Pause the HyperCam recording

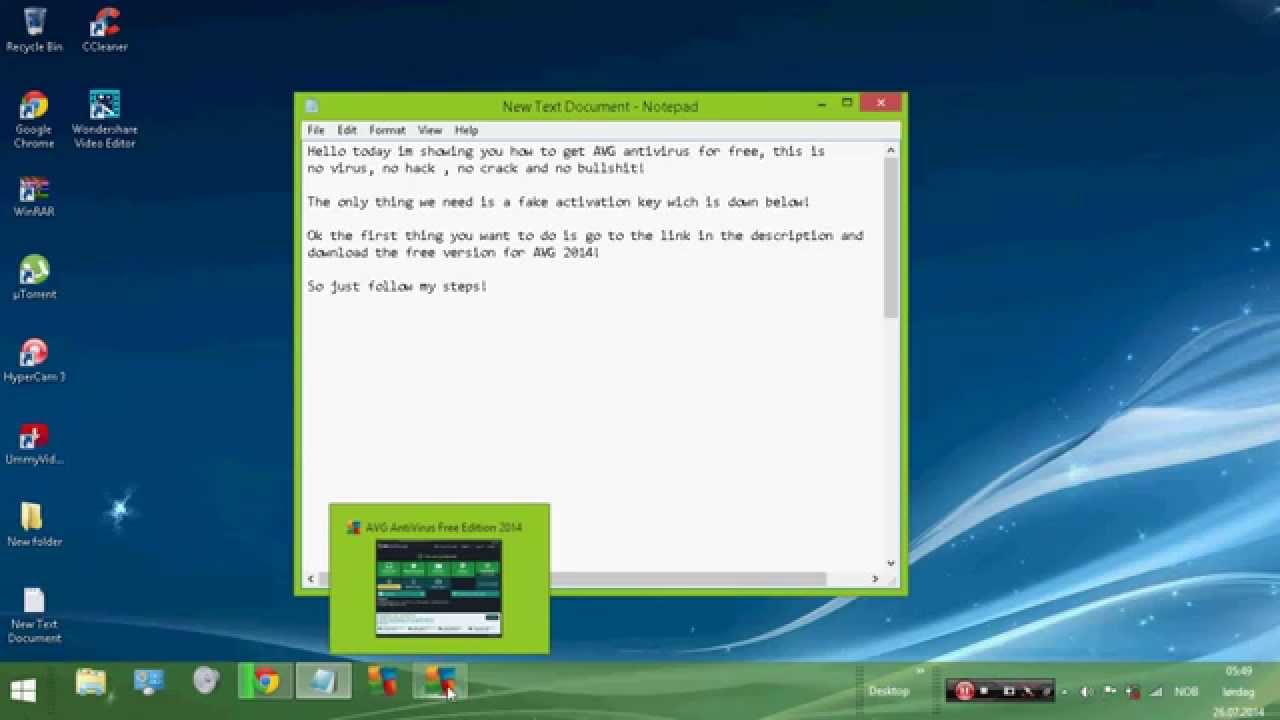click(964, 691)
